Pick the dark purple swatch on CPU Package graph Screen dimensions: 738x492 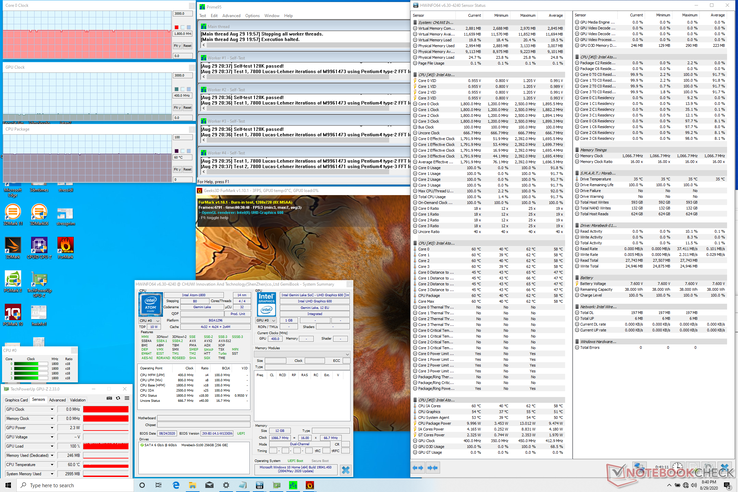[176, 151]
